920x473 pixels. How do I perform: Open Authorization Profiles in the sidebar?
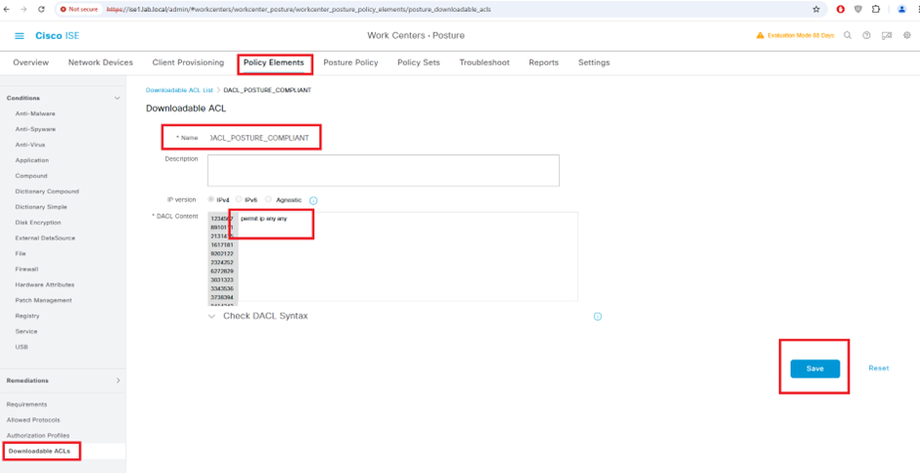[x=38, y=435]
